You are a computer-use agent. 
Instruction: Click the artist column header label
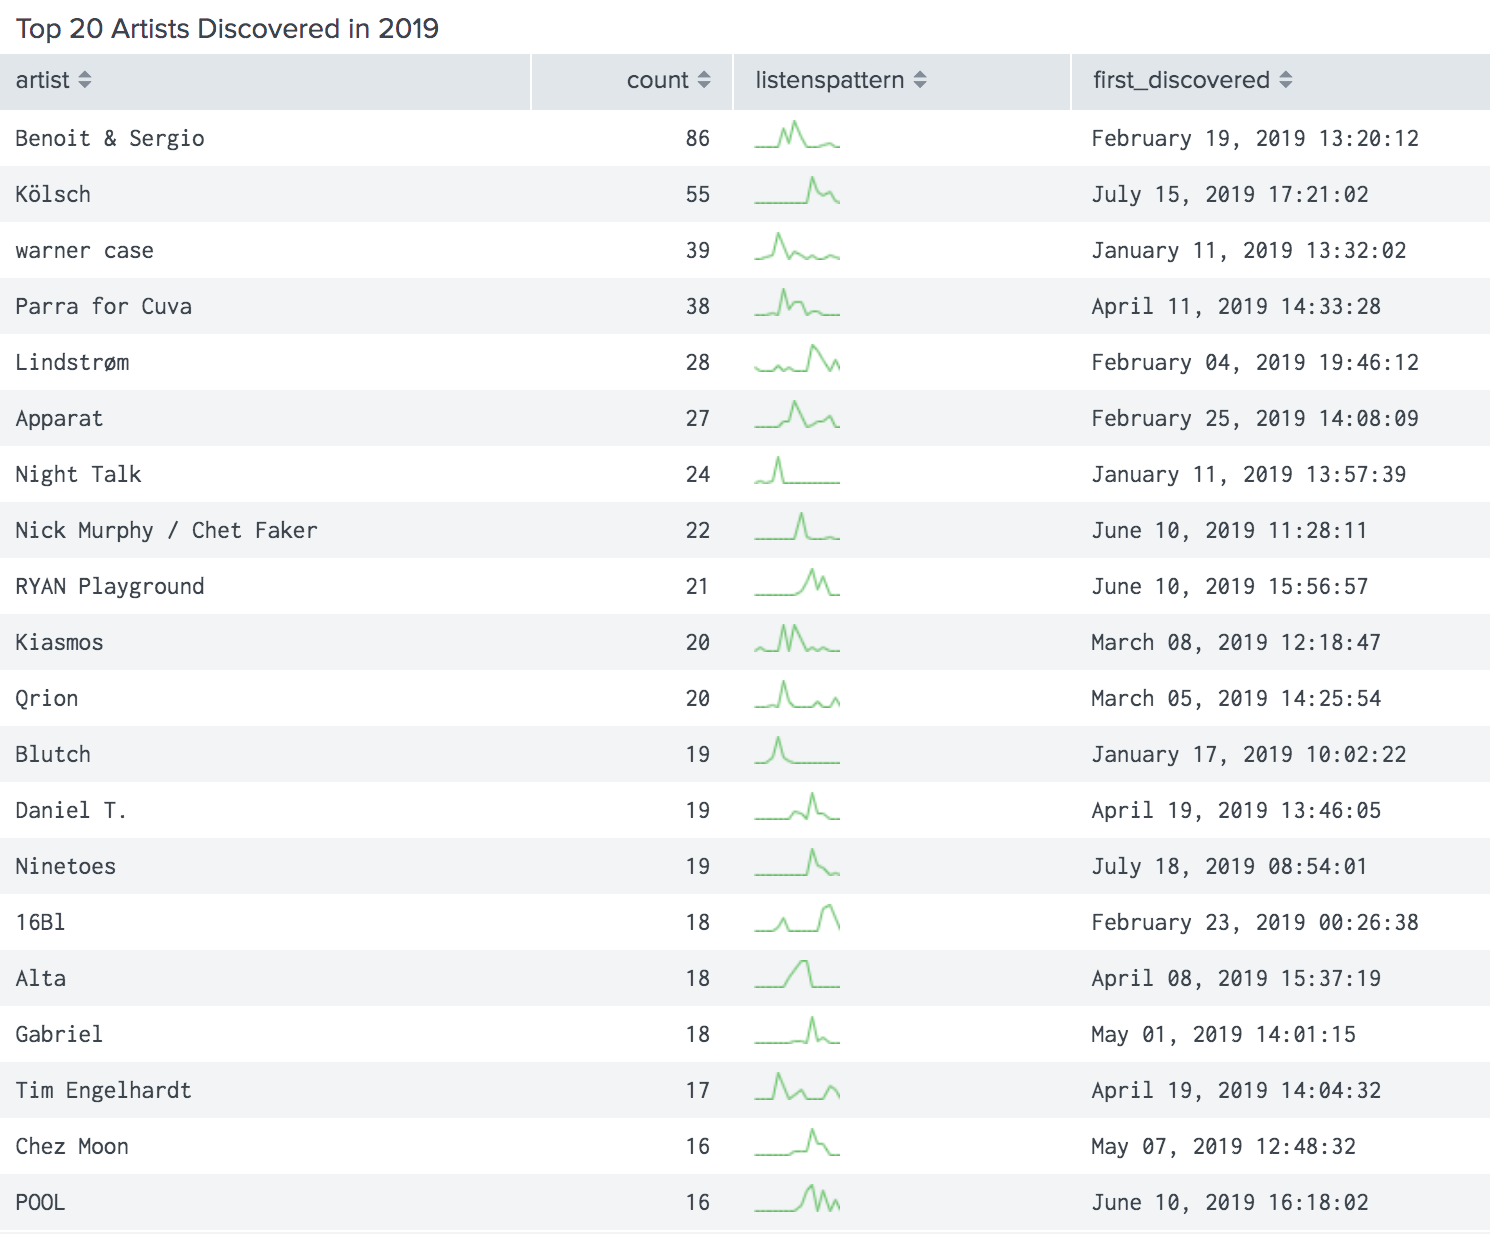(43, 80)
